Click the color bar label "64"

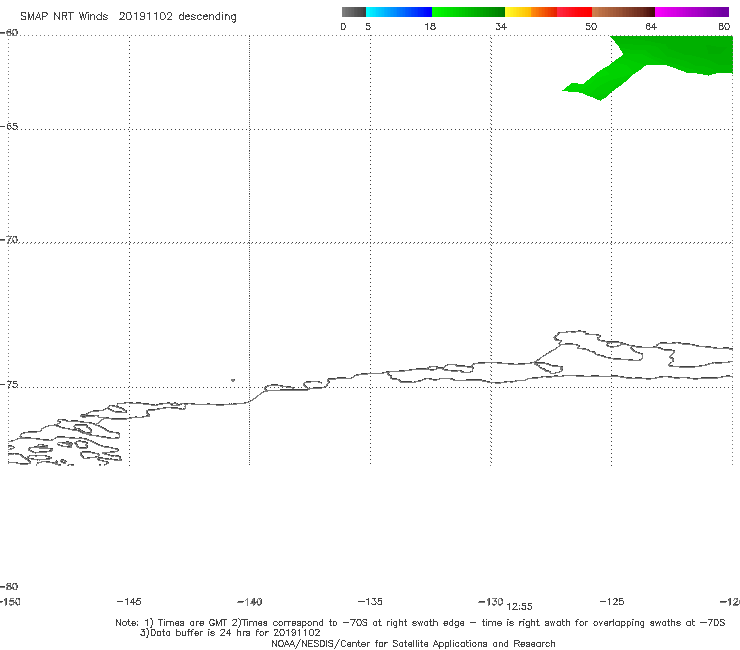pyautogui.click(x=651, y=27)
